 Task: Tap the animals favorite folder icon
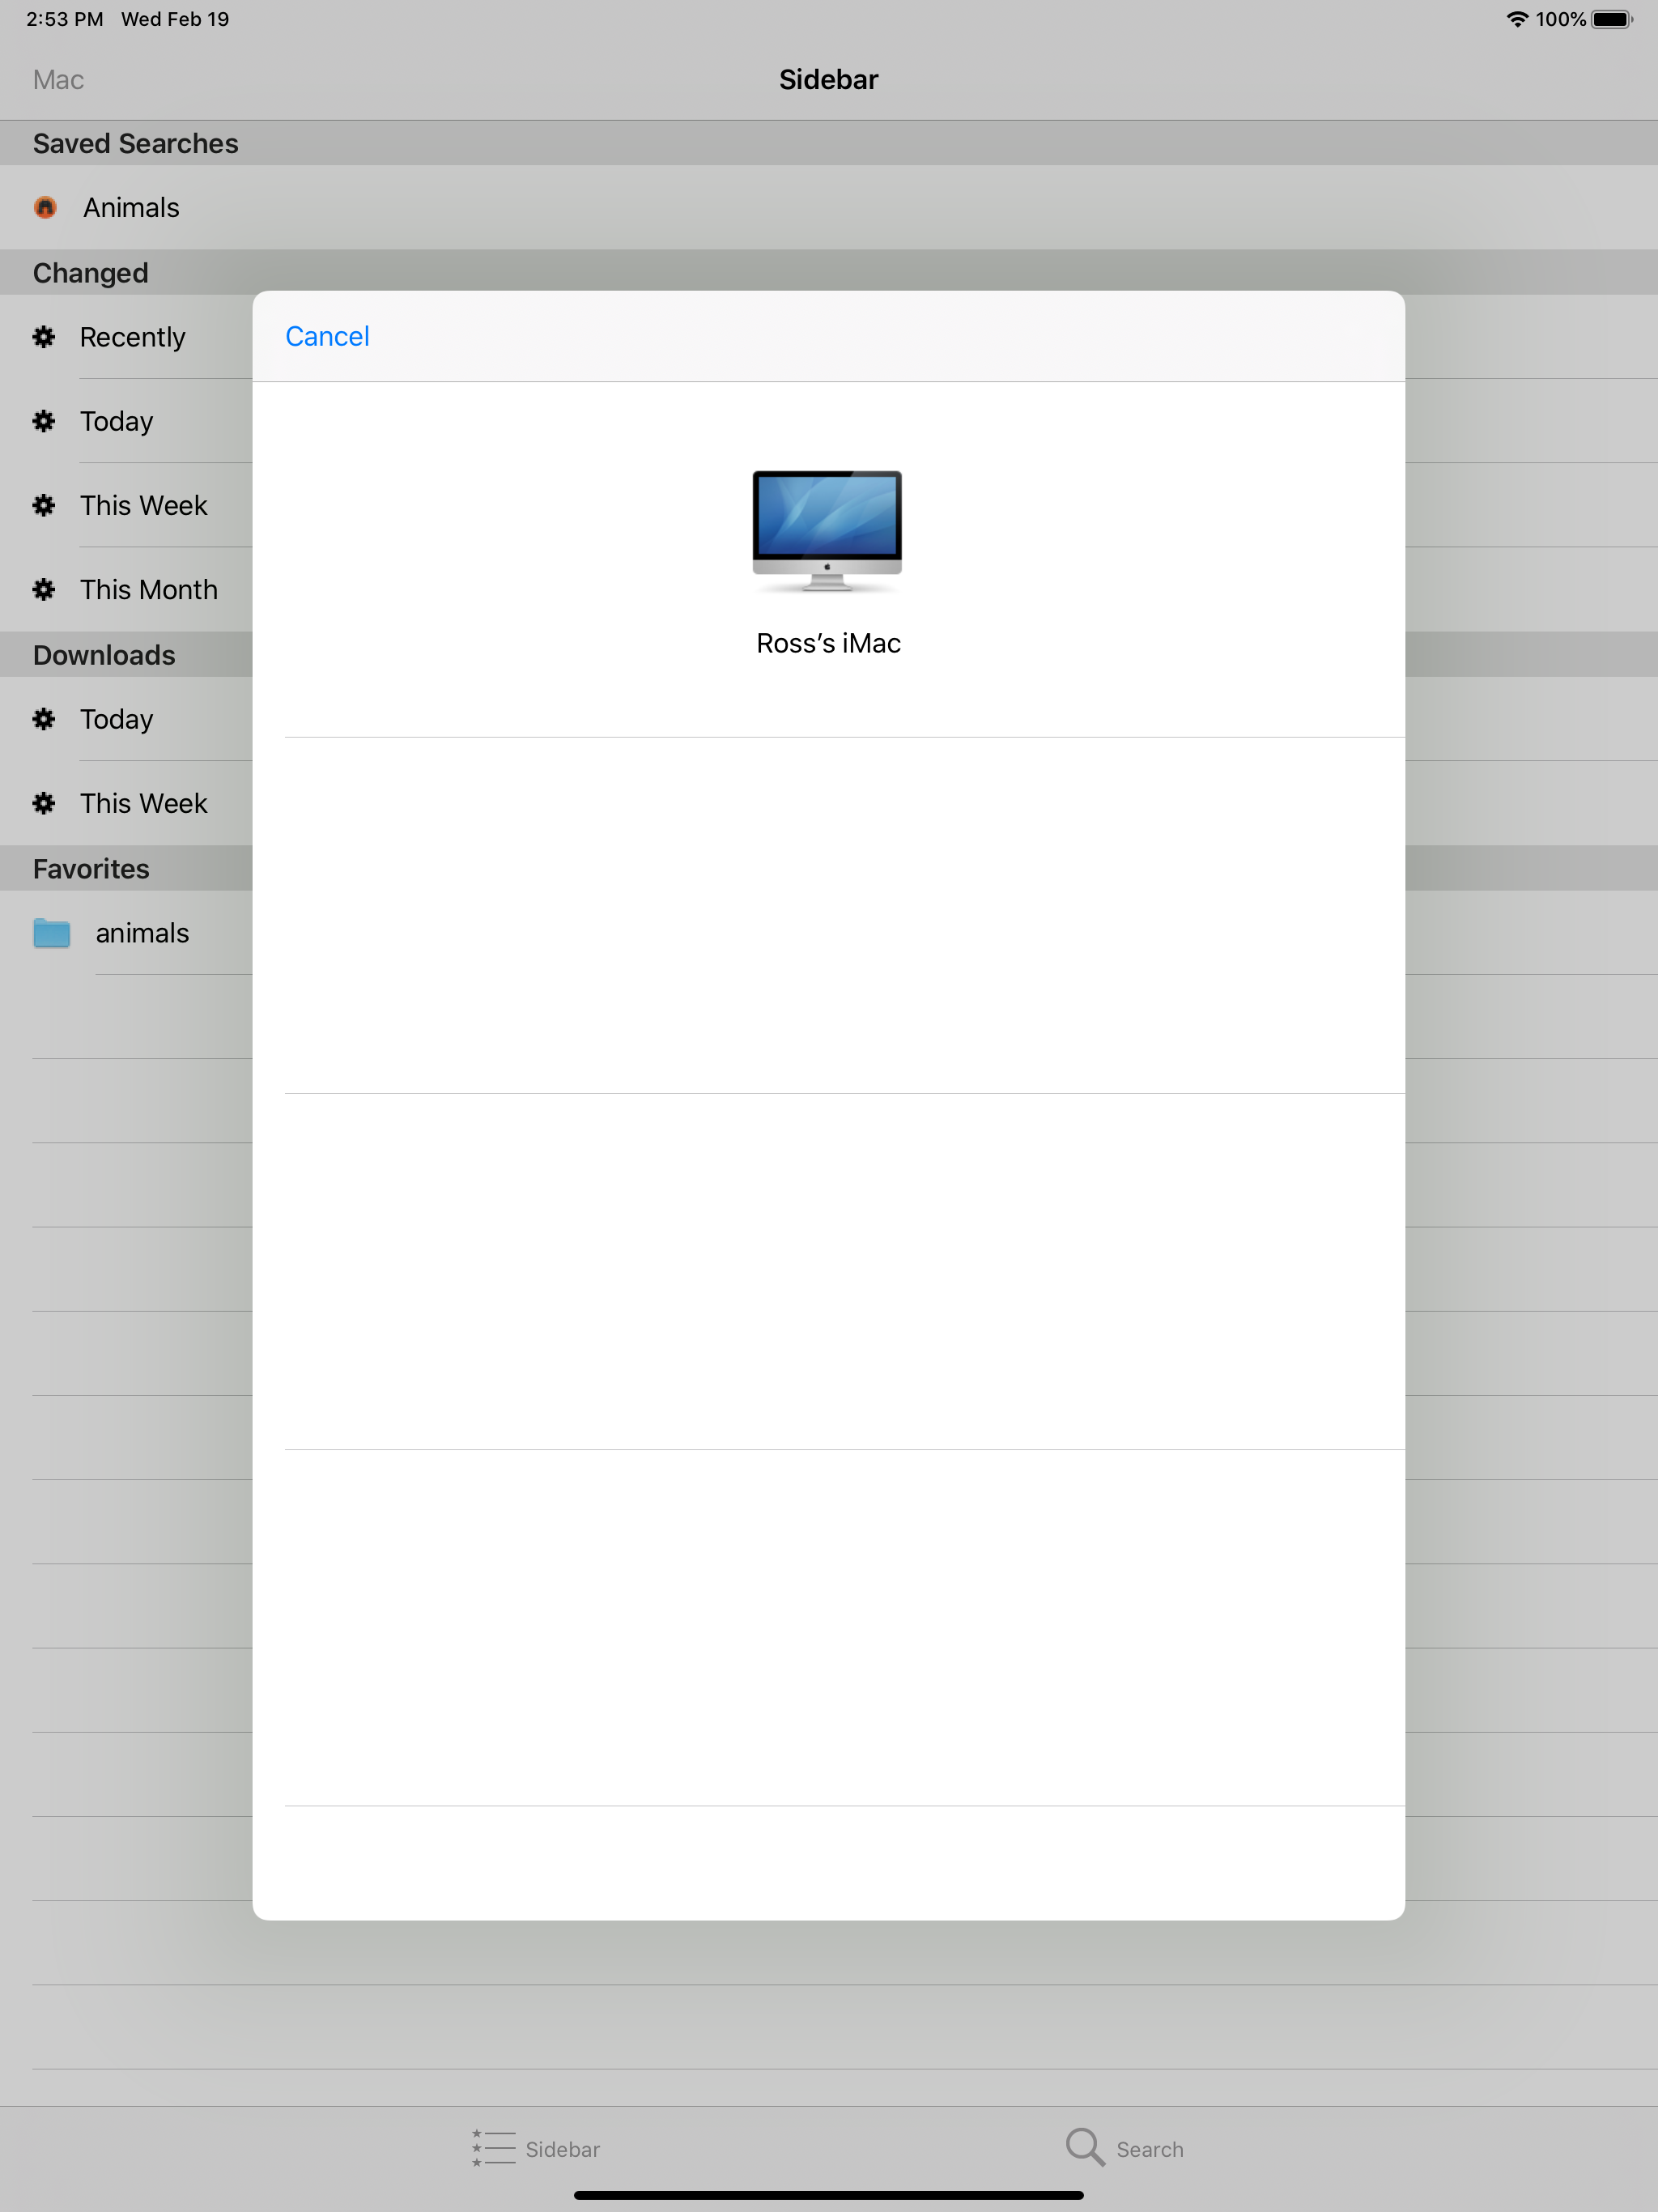[x=51, y=933]
